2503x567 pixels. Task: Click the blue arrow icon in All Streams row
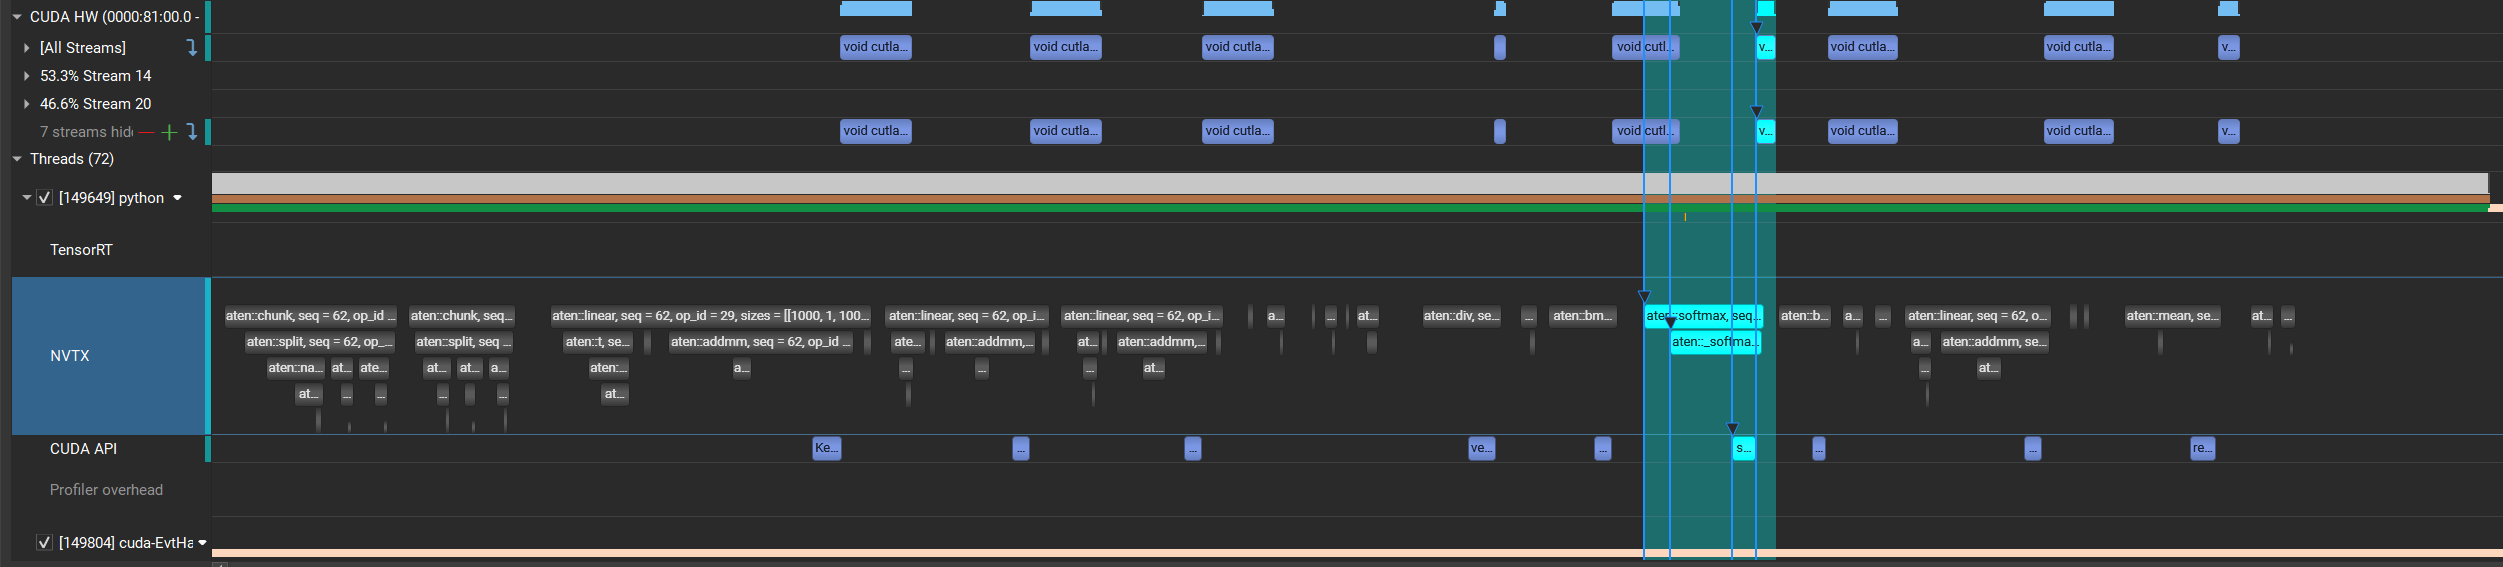pyautogui.click(x=192, y=47)
